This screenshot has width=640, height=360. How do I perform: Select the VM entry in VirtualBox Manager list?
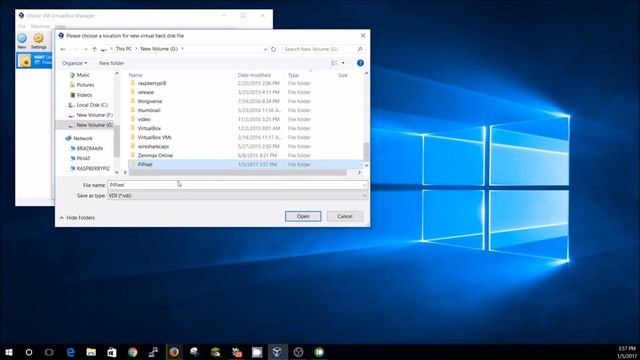pyautogui.click(x=34, y=61)
